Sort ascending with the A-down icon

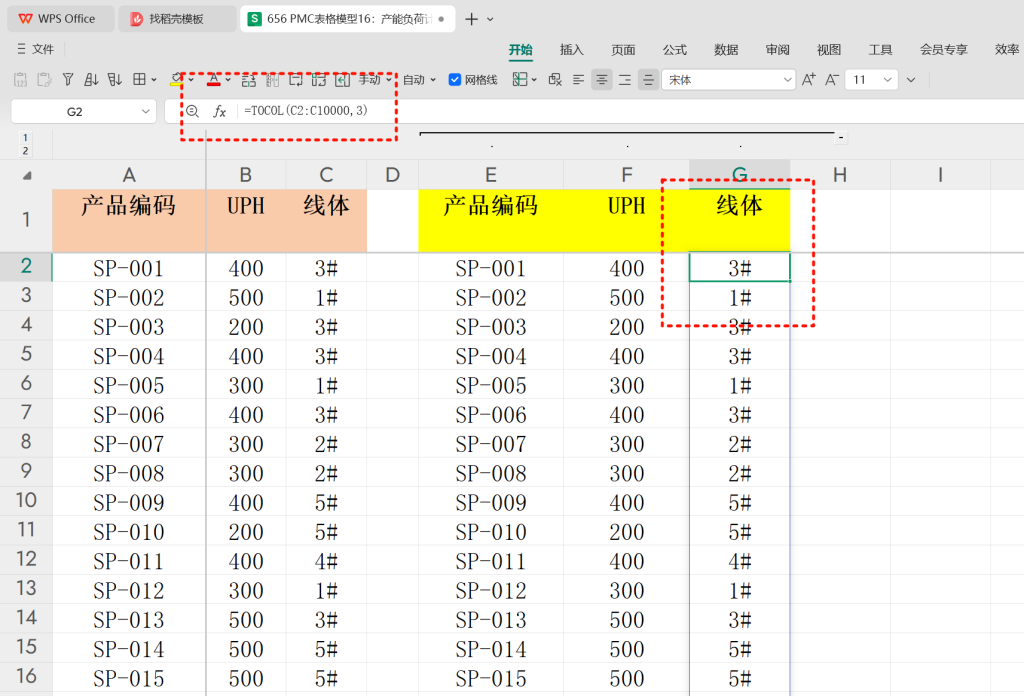(91, 80)
